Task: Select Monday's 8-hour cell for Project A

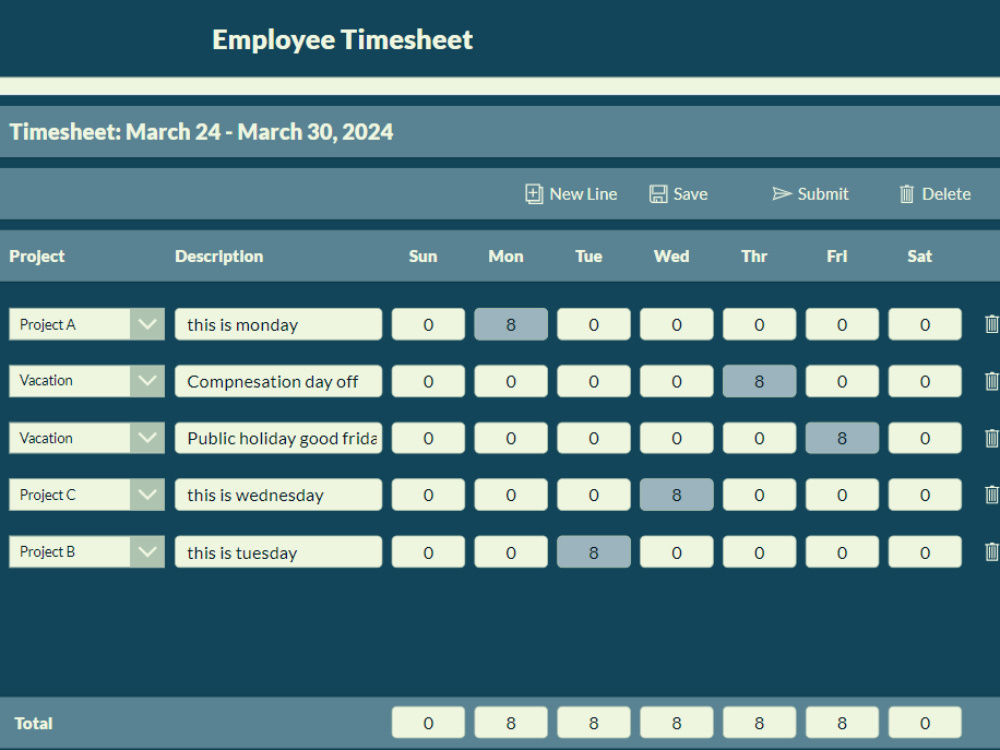Action: pyautogui.click(x=510, y=324)
